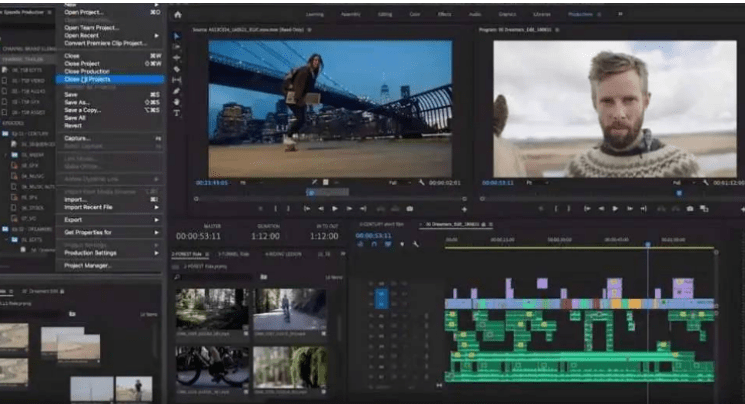Open Program monitor Full resolution dropdown
The image size is (745, 404).
pos(682,183)
